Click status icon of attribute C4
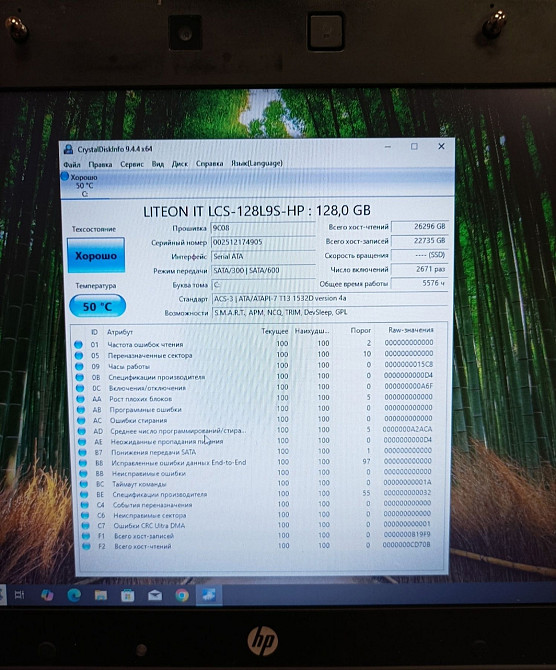556x670 pixels. click(85, 505)
